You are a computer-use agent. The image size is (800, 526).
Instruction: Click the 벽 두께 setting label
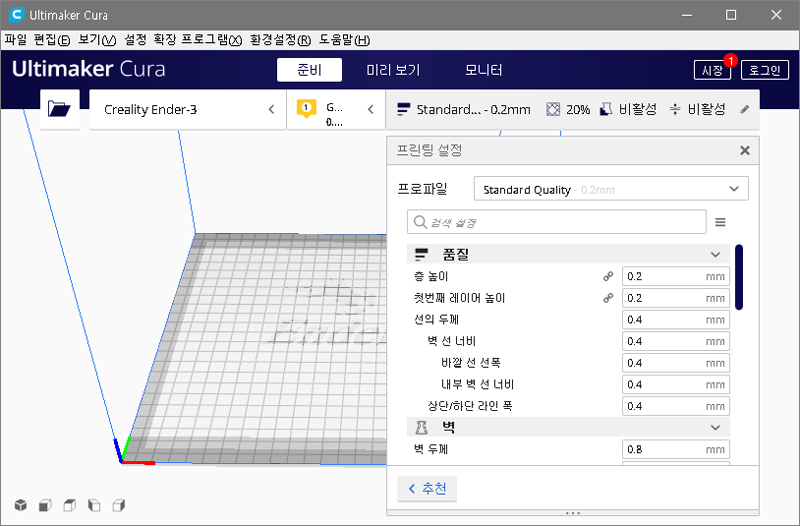pyautogui.click(x=431, y=449)
